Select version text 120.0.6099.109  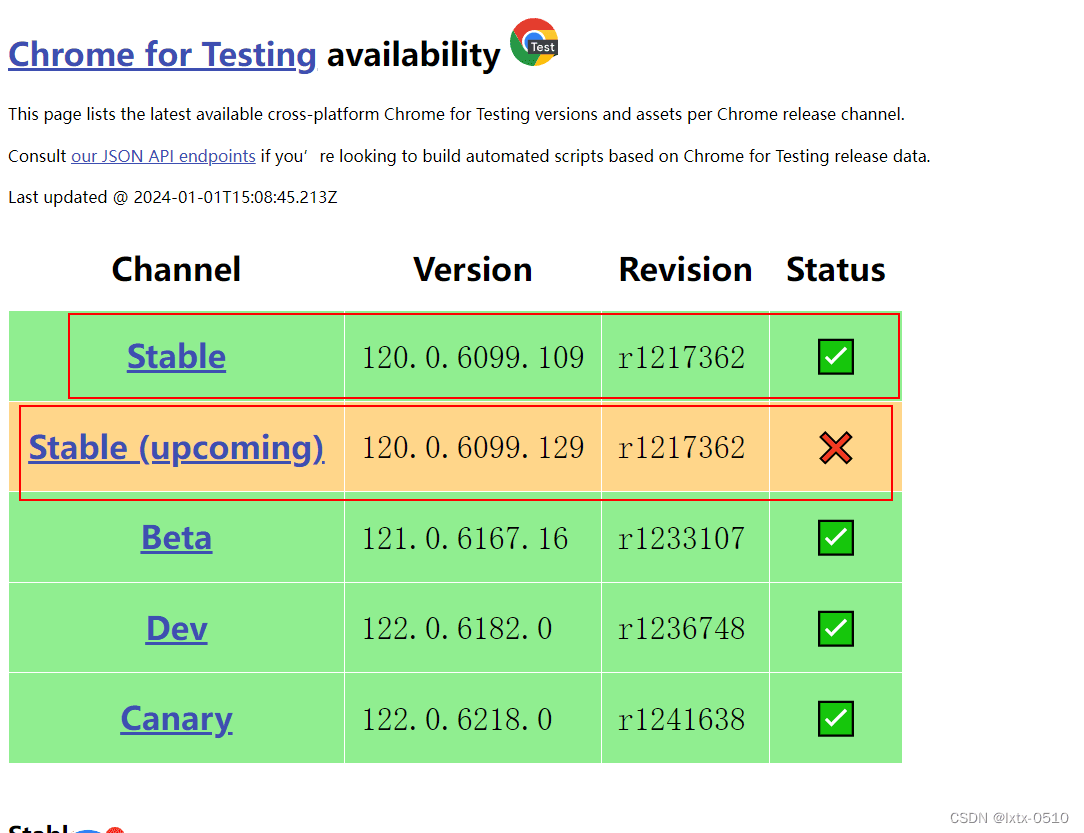[x=473, y=357]
